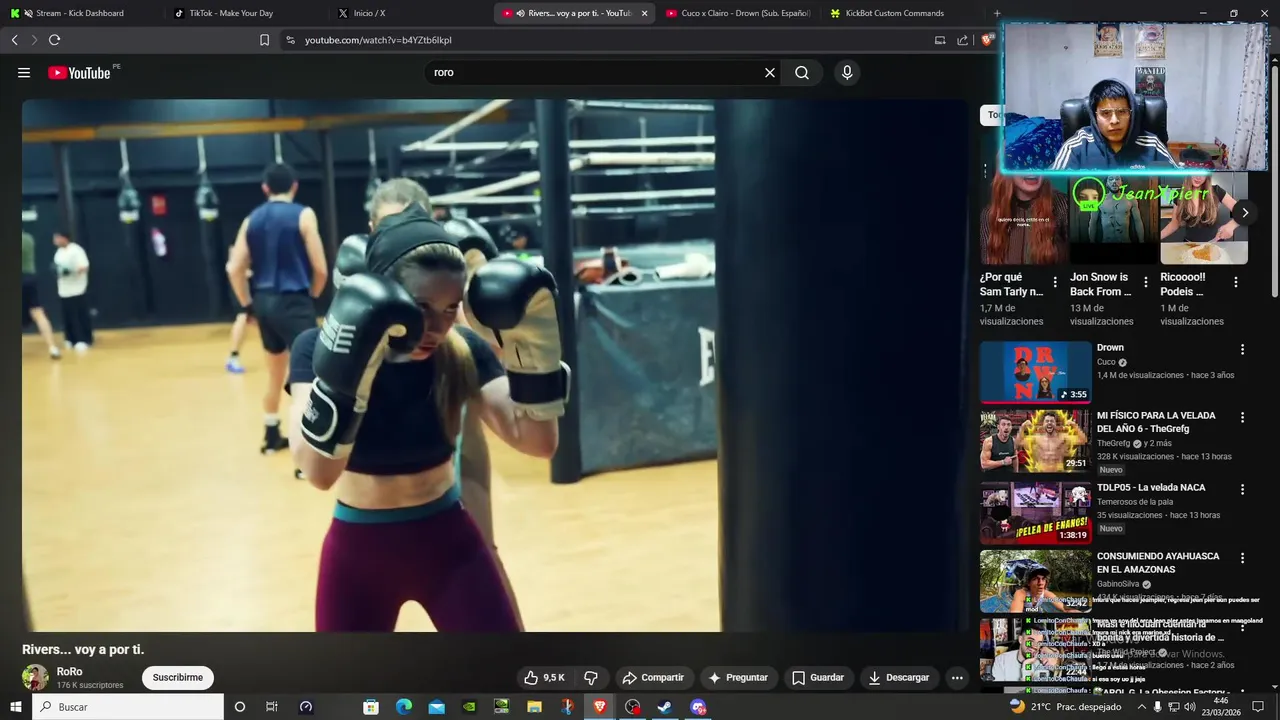Open the Jon Snow is Back short thumbnail
The height and width of the screenshot is (720, 1280).
coord(1113,220)
